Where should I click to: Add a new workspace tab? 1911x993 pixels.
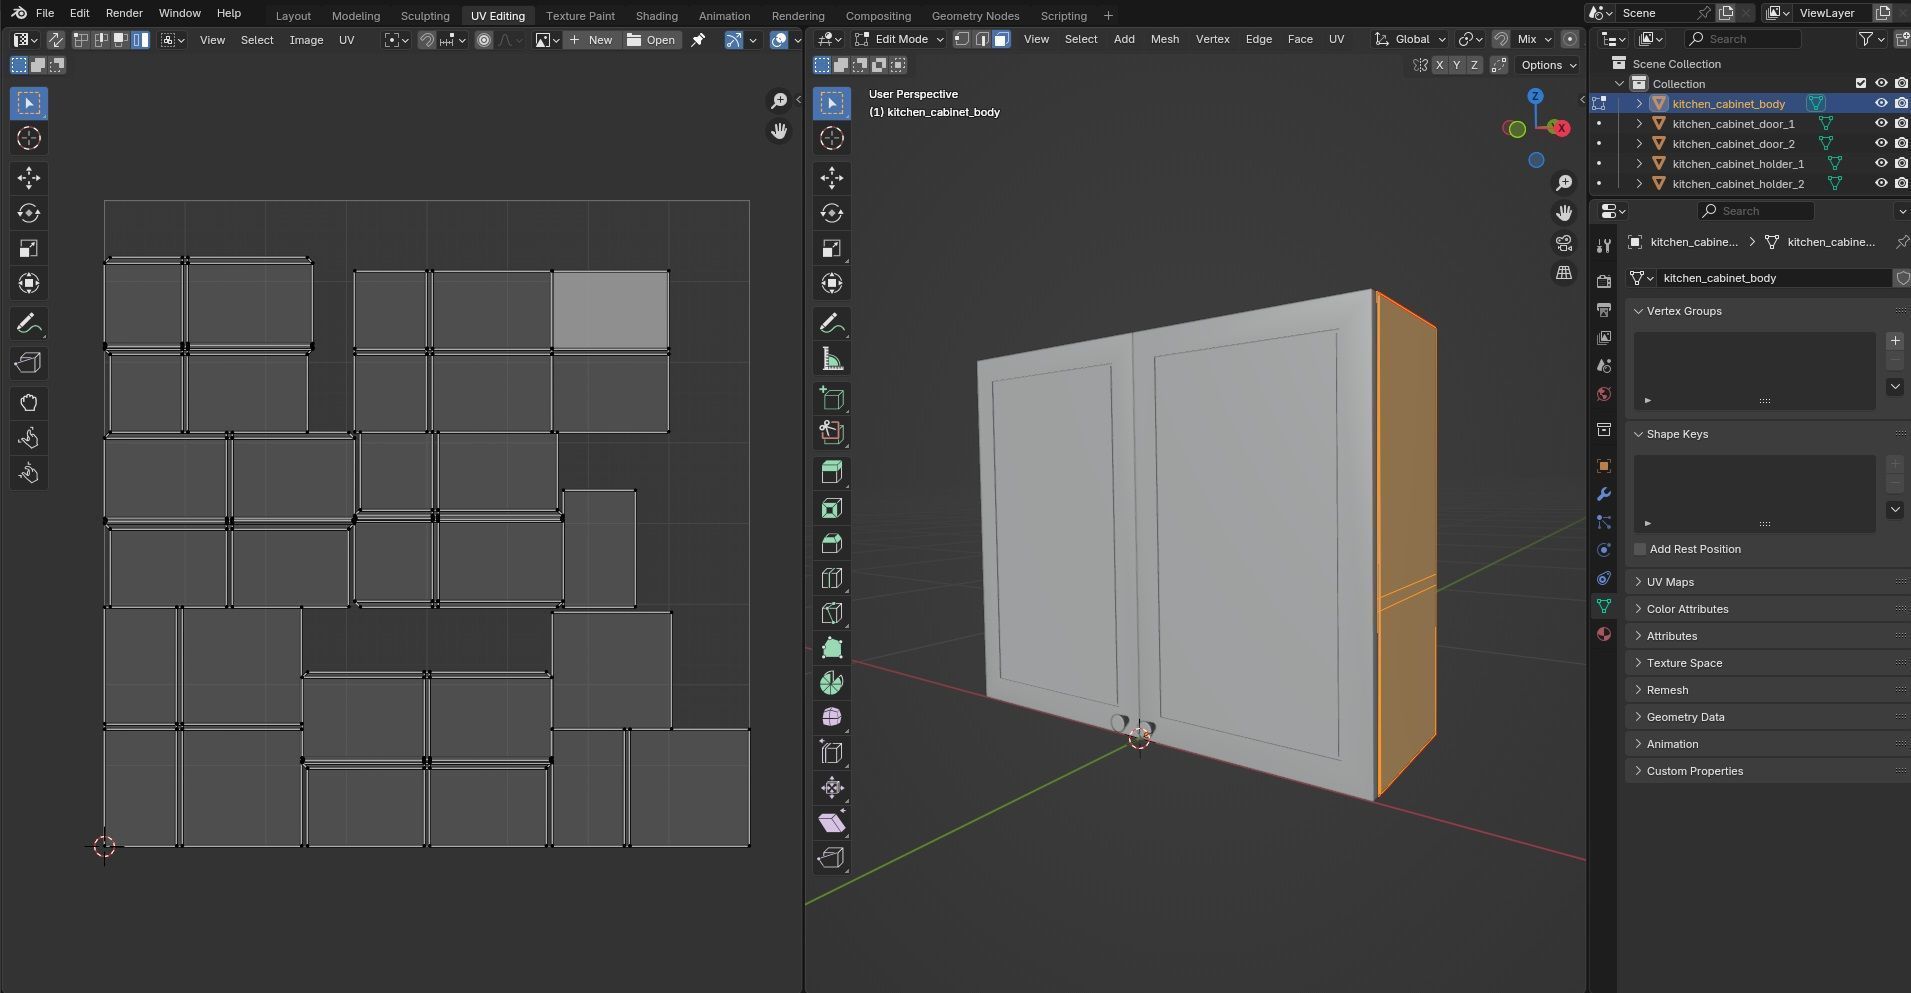click(x=1108, y=16)
